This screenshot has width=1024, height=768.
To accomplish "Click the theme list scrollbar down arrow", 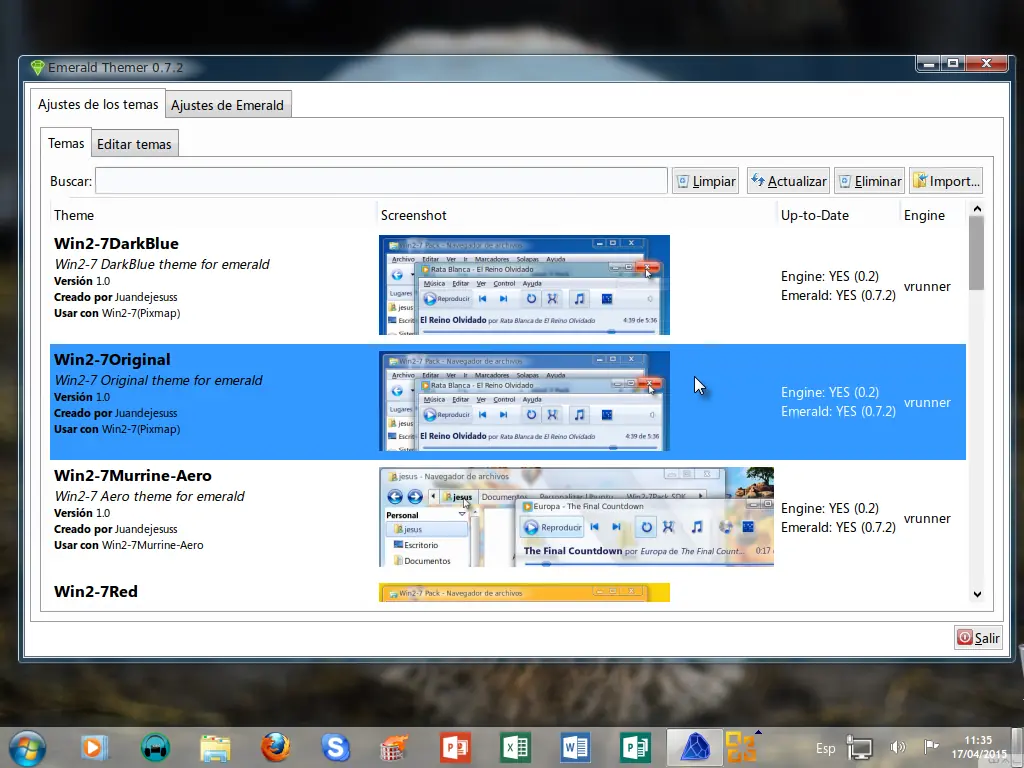I will coord(977,594).
